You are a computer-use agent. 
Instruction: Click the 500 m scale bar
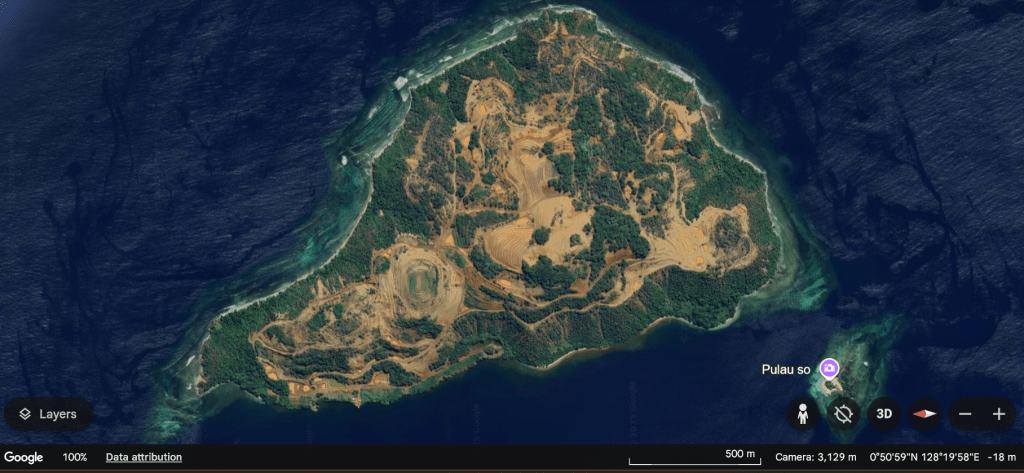pyautogui.click(x=692, y=459)
